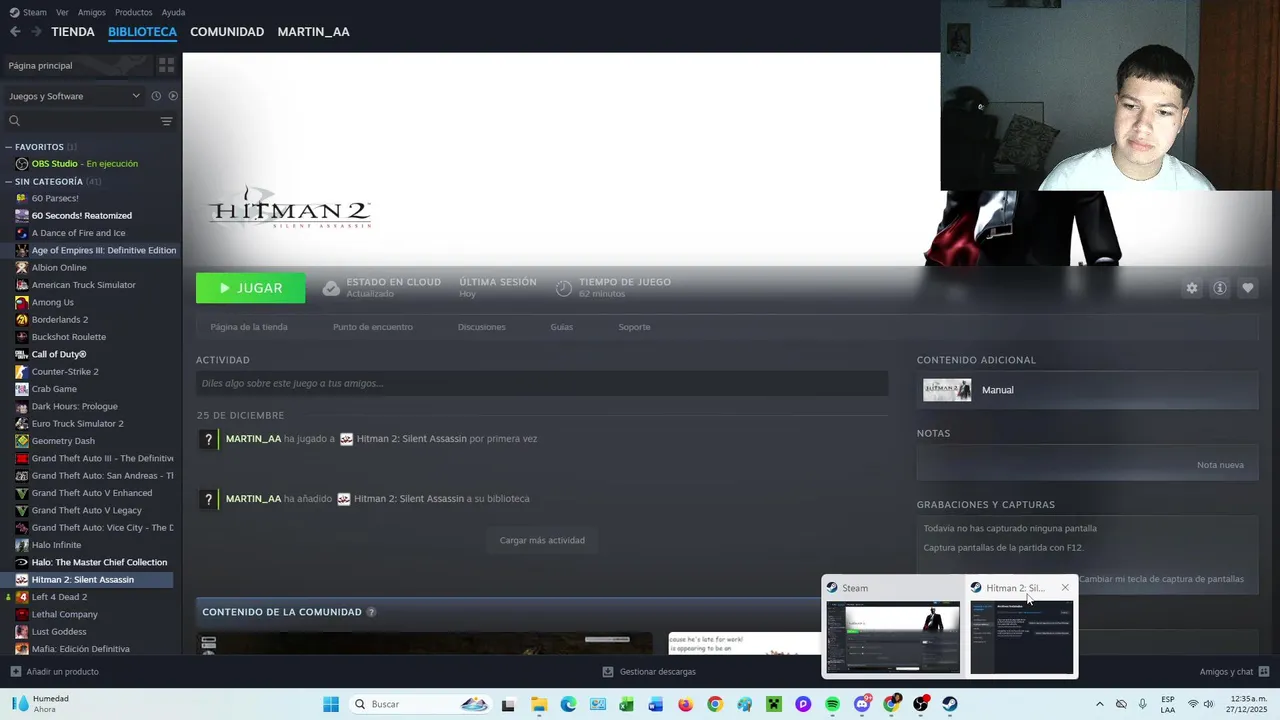Switch to collections grid view icon
The width and height of the screenshot is (1280, 720).
tap(166, 65)
